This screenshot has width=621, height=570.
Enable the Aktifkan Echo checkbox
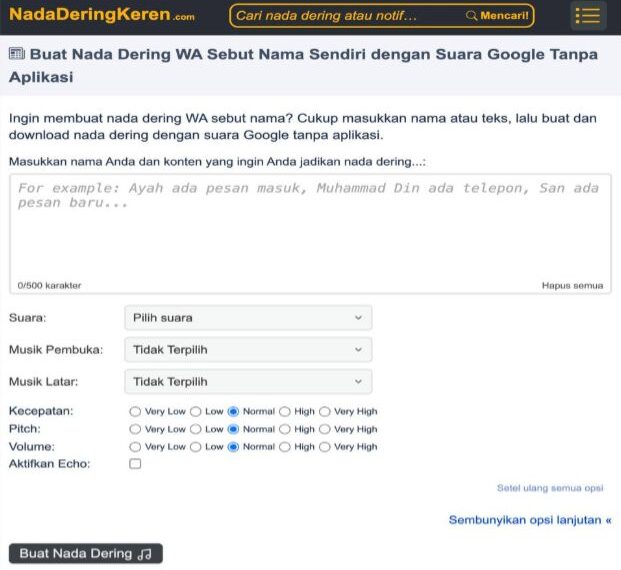pyautogui.click(x=135, y=463)
